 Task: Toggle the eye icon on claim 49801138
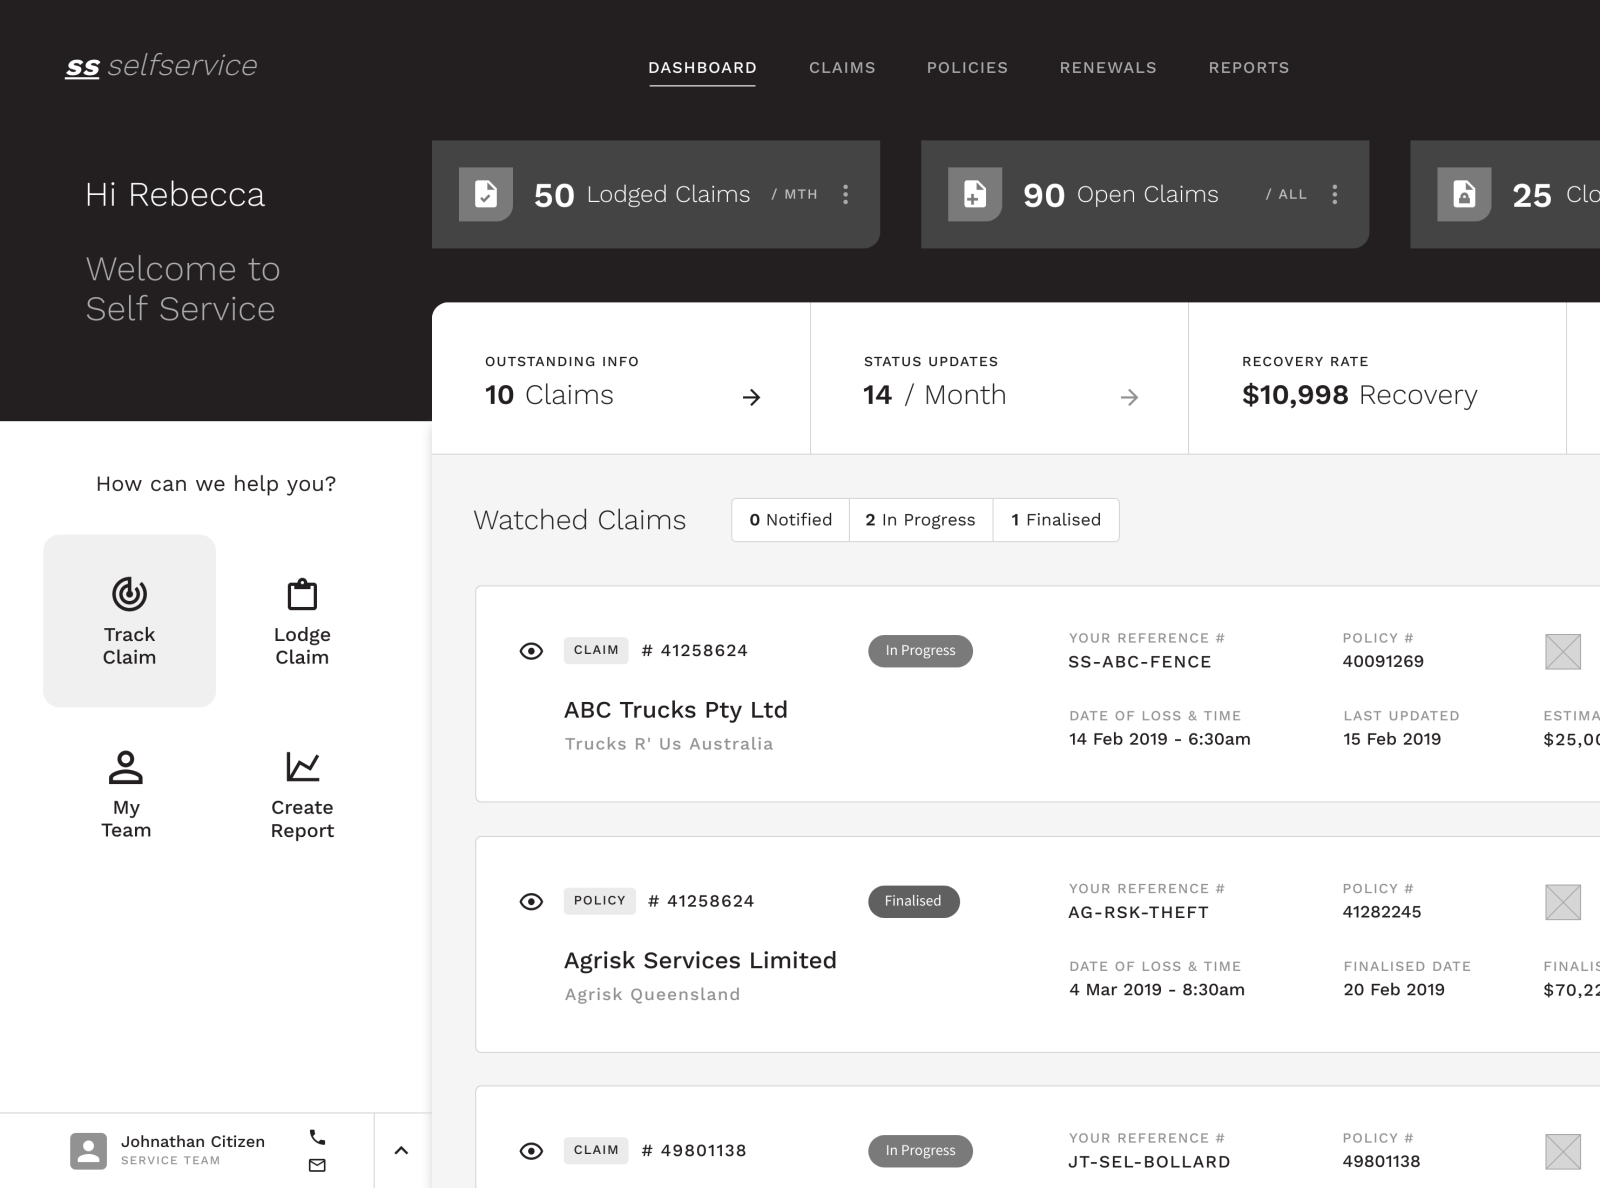[x=530, y=1151]
